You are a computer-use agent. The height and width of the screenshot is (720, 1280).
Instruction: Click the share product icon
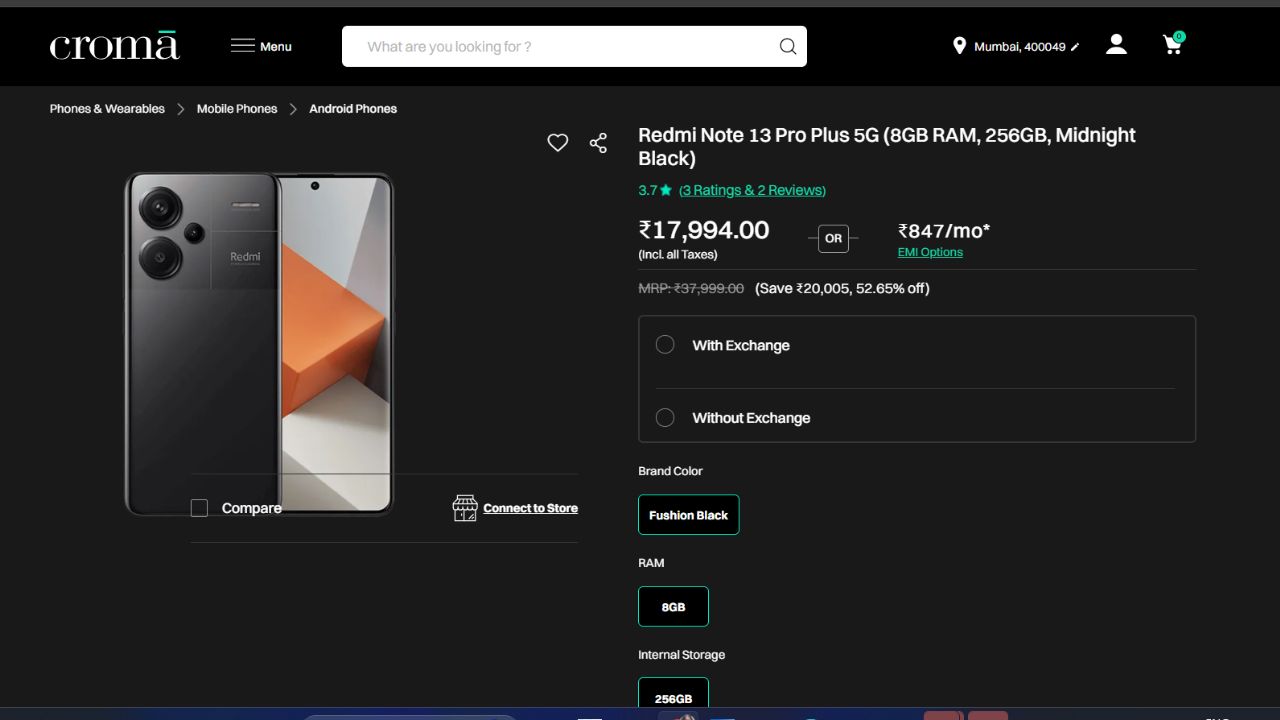(x=598, y=143)
